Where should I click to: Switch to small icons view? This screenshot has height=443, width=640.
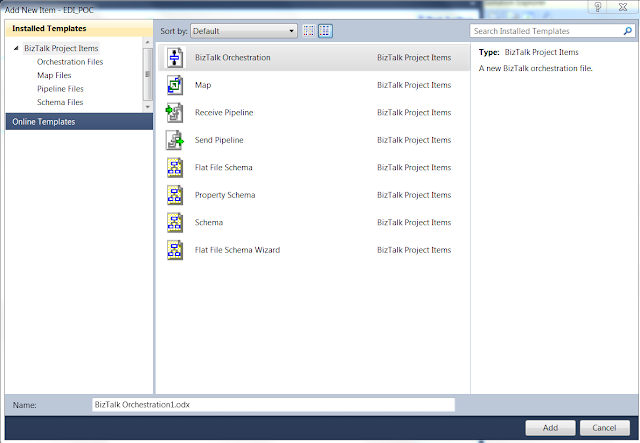(309, 31)
